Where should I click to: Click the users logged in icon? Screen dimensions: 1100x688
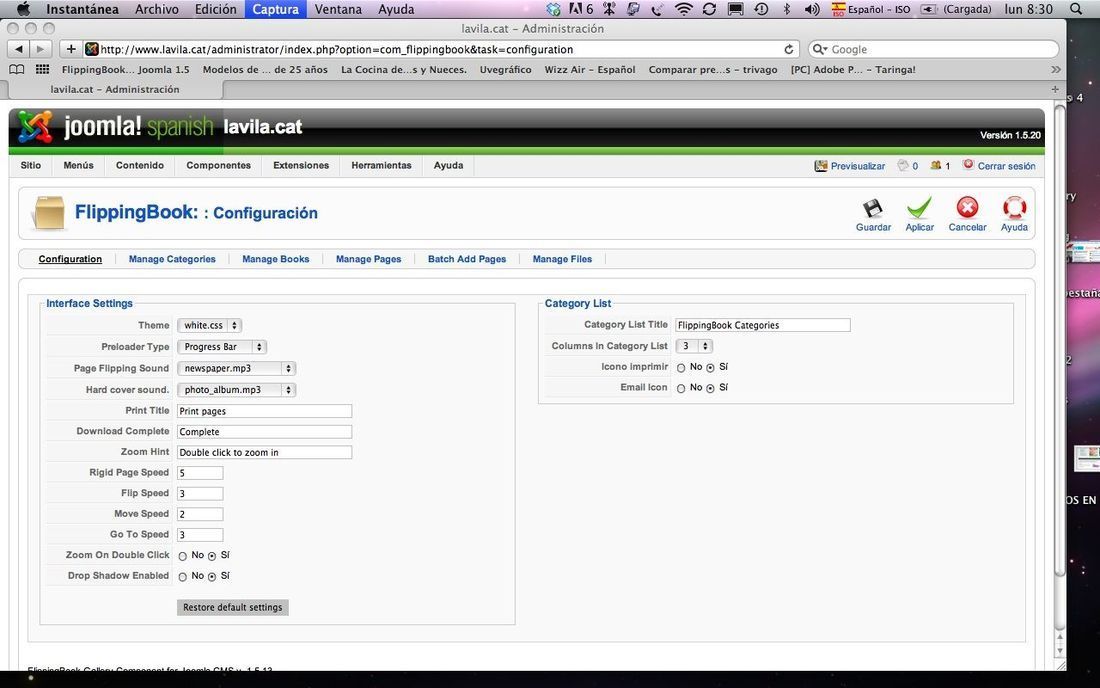coord(935,166)
